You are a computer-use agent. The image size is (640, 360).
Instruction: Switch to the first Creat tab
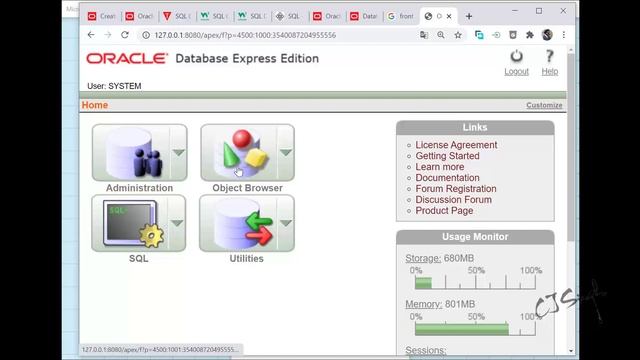pyautogui.click(x=102, y=16)
